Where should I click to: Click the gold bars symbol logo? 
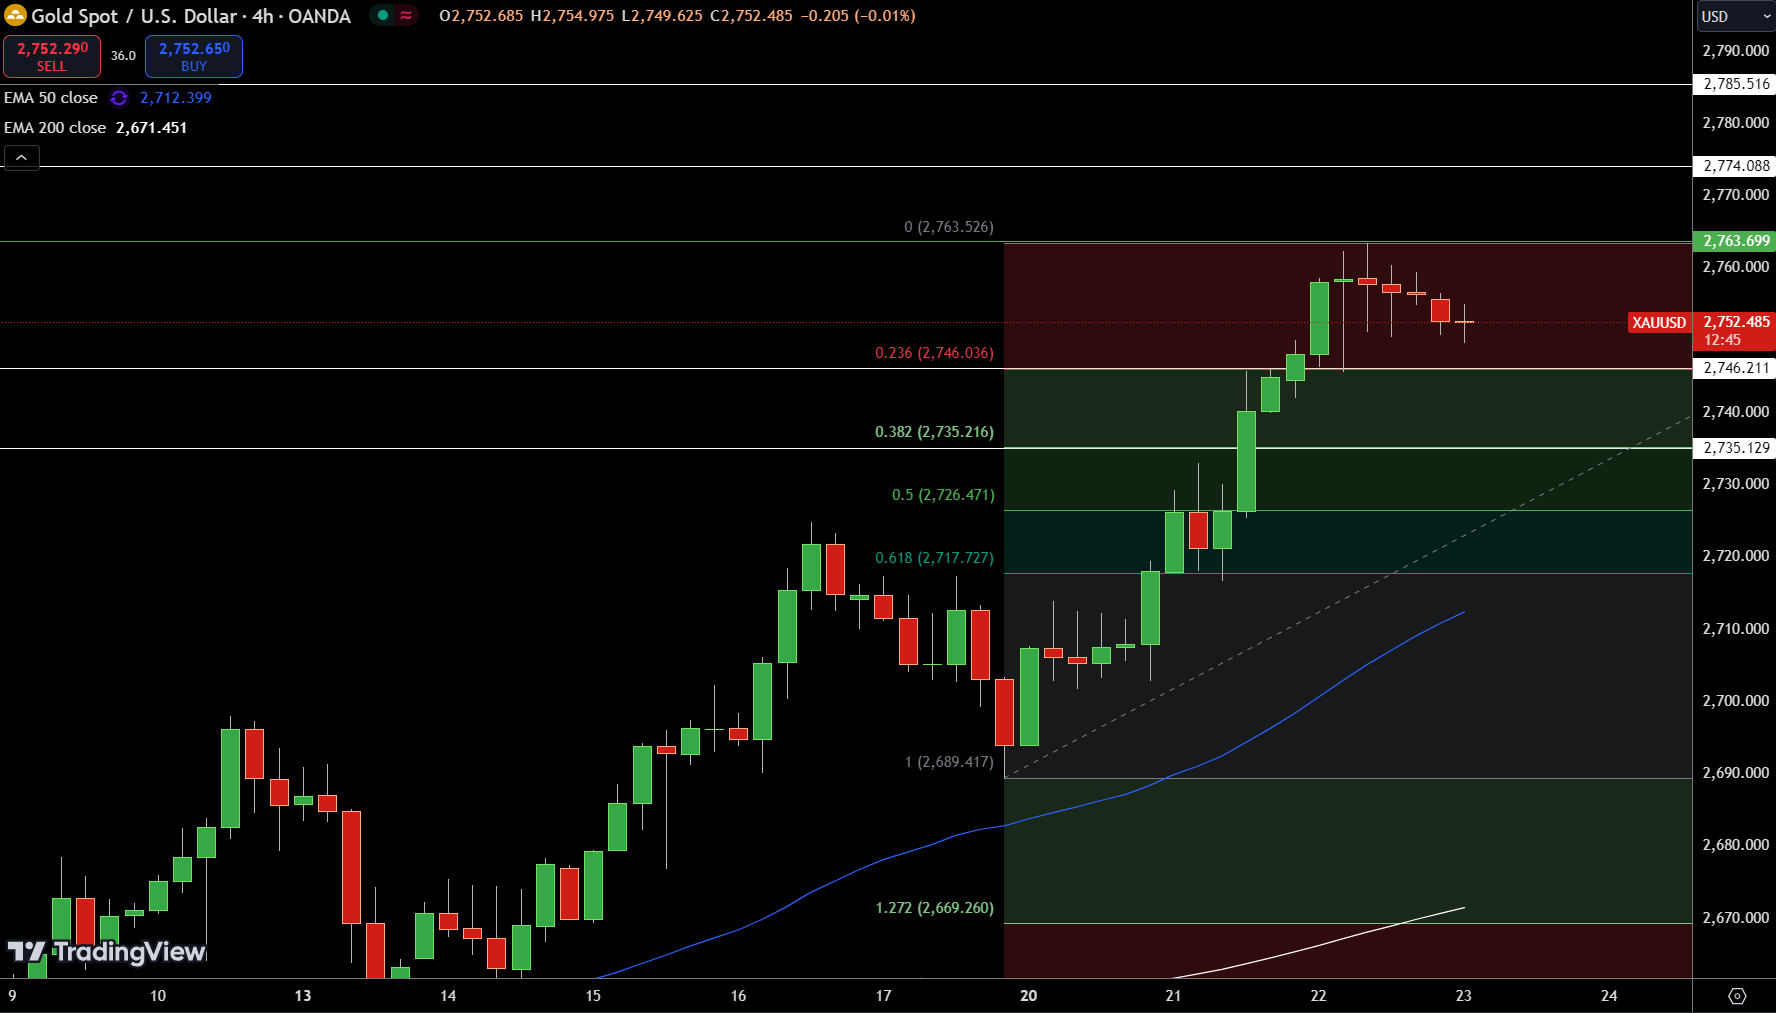coord(15,16)
